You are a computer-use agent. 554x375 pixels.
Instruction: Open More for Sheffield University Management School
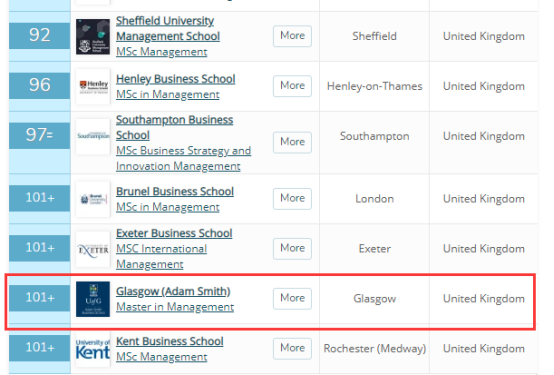tap(292, 36)
